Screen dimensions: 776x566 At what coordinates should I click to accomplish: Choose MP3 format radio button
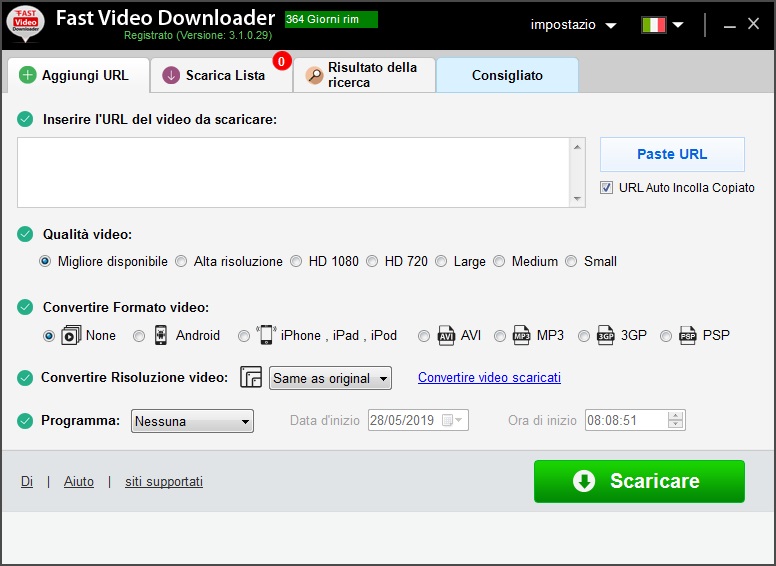pos(500,336)
